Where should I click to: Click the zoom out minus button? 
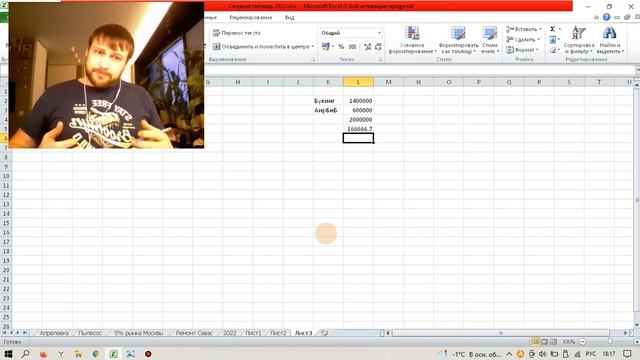point(583,342)
